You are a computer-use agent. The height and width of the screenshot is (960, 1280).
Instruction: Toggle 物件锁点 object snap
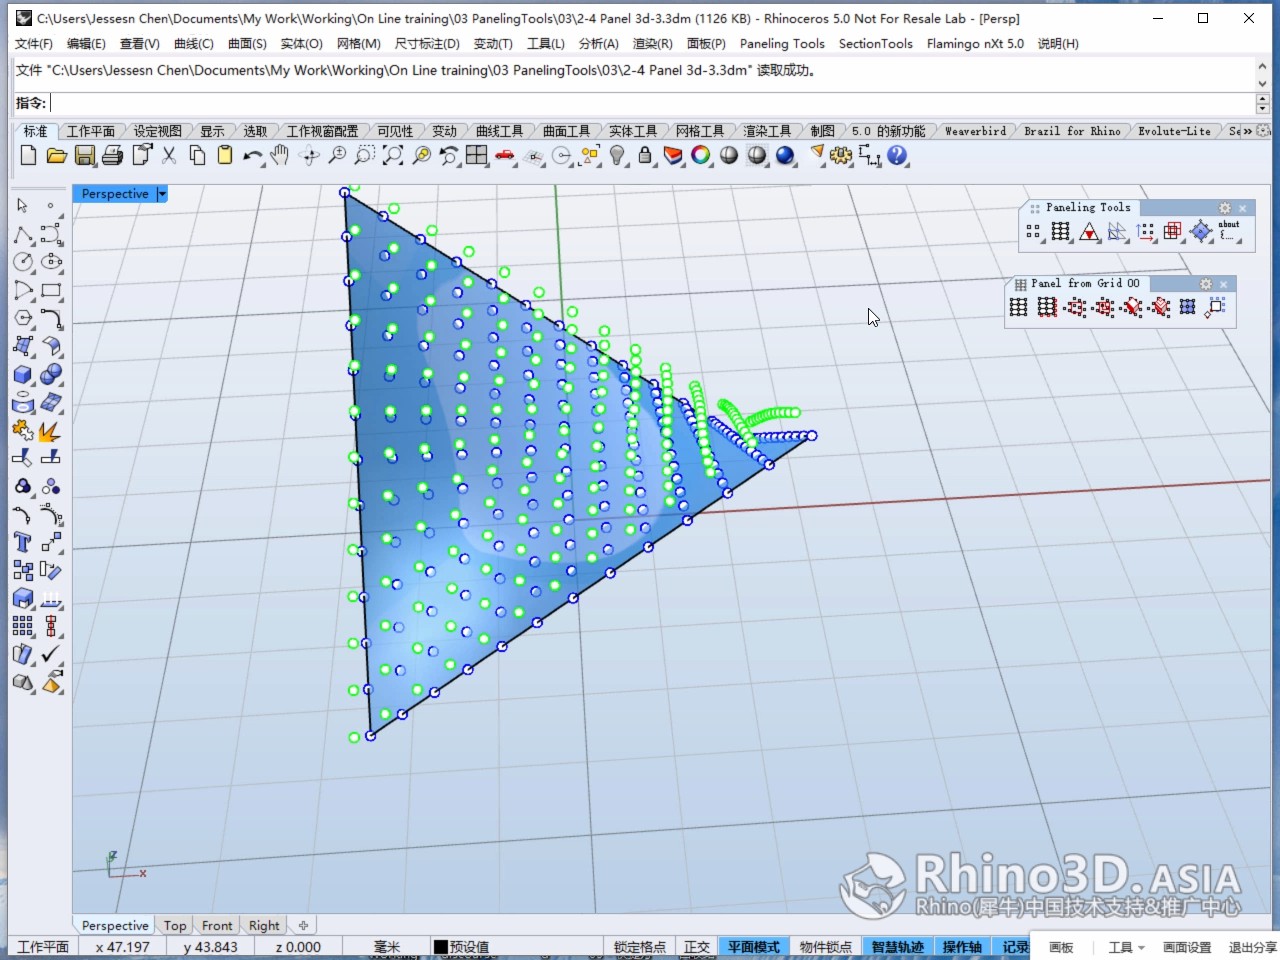tap(826, 947)
